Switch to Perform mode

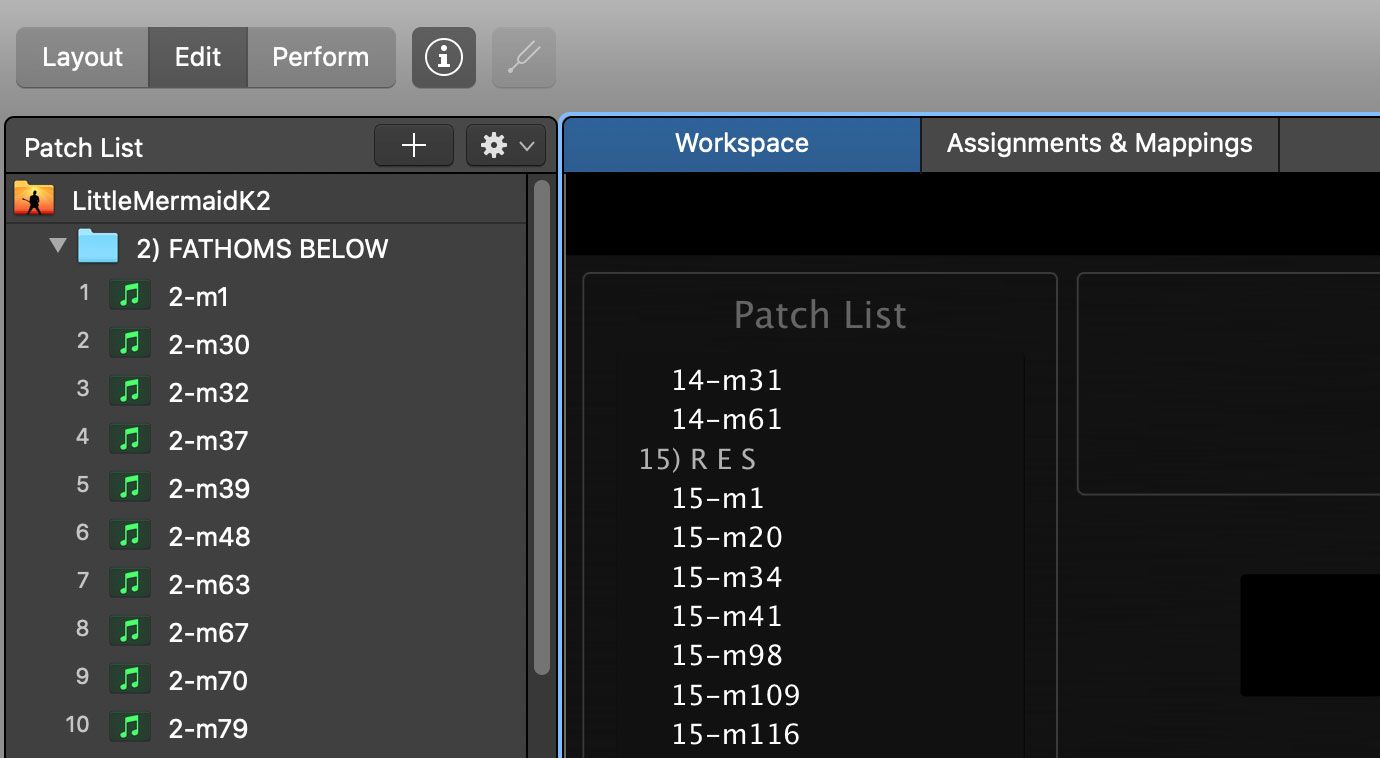pyautogui.click(x=321, y=57)
